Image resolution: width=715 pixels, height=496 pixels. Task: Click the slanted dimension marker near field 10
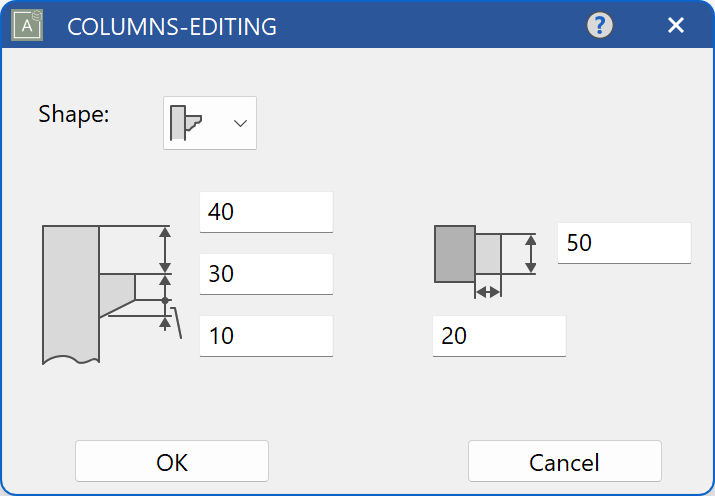click(x=176, y=324)
